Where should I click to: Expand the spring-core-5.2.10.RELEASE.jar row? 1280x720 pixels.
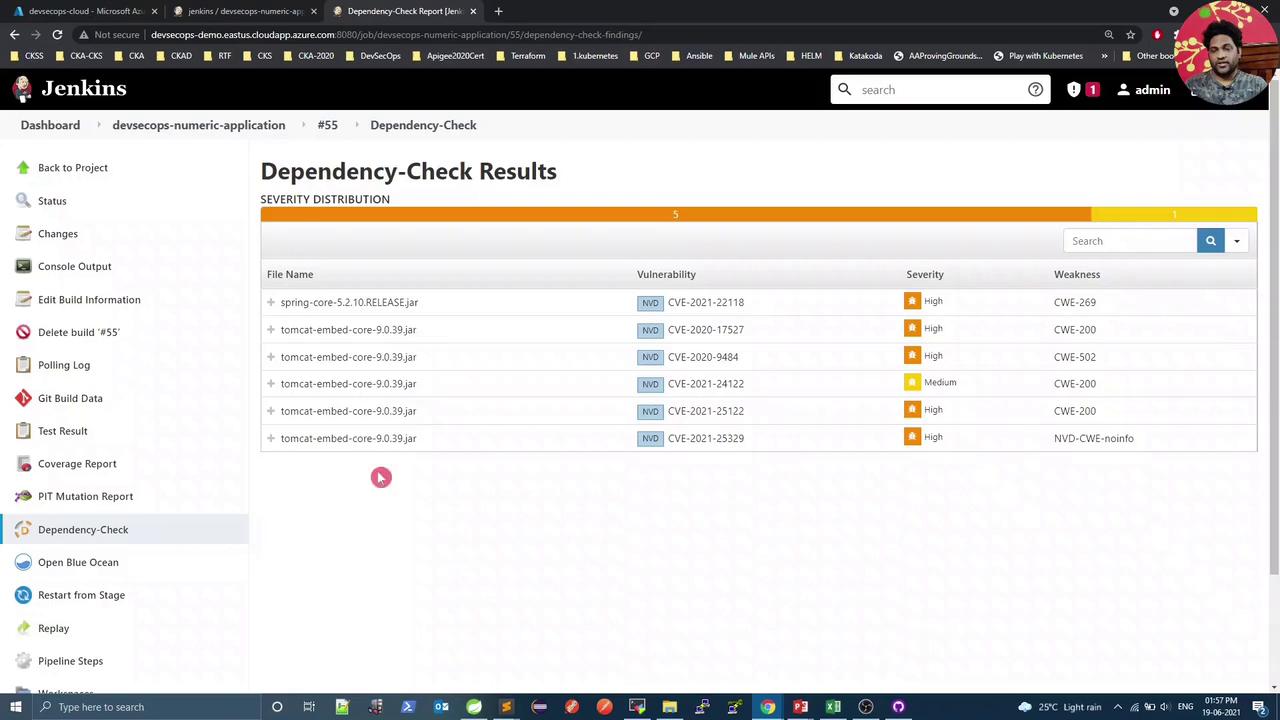click(271, 302)
